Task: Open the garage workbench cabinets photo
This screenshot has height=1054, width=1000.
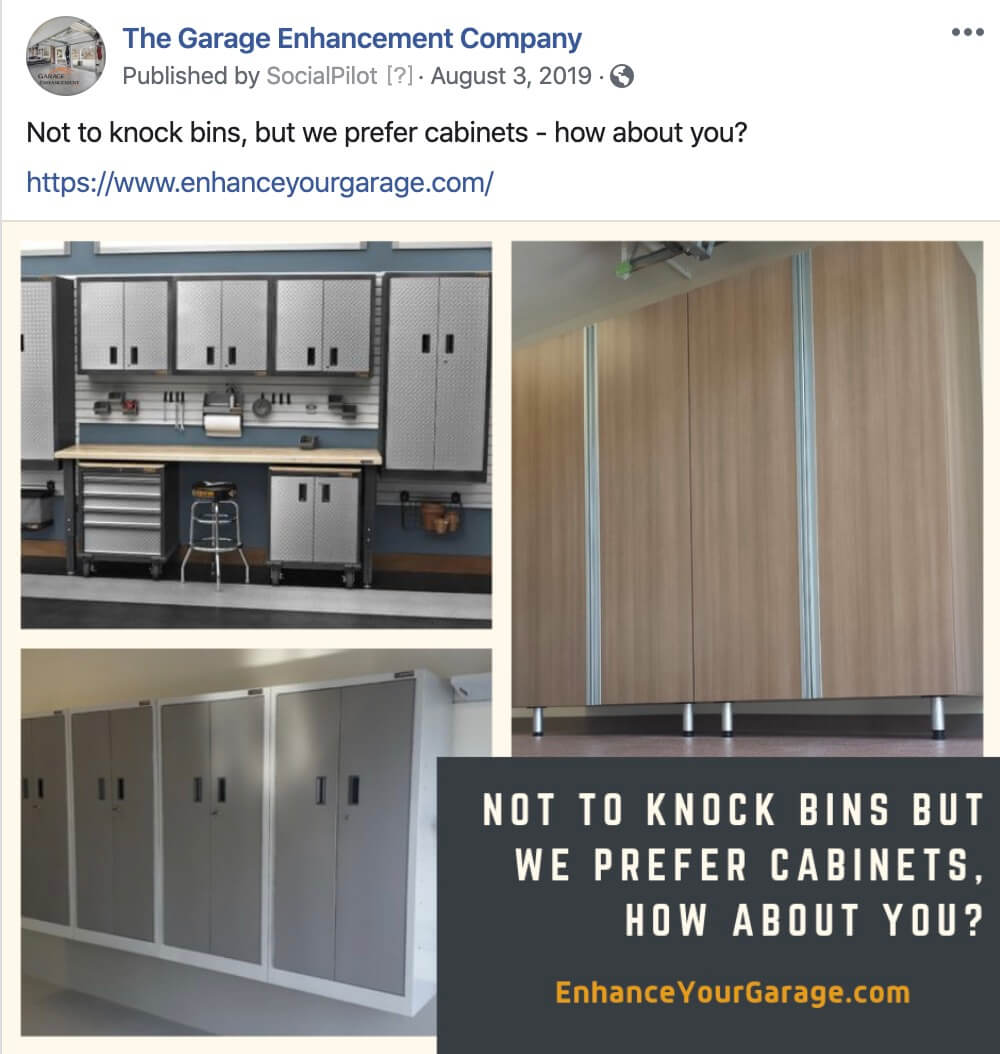Action: [256, 435]
